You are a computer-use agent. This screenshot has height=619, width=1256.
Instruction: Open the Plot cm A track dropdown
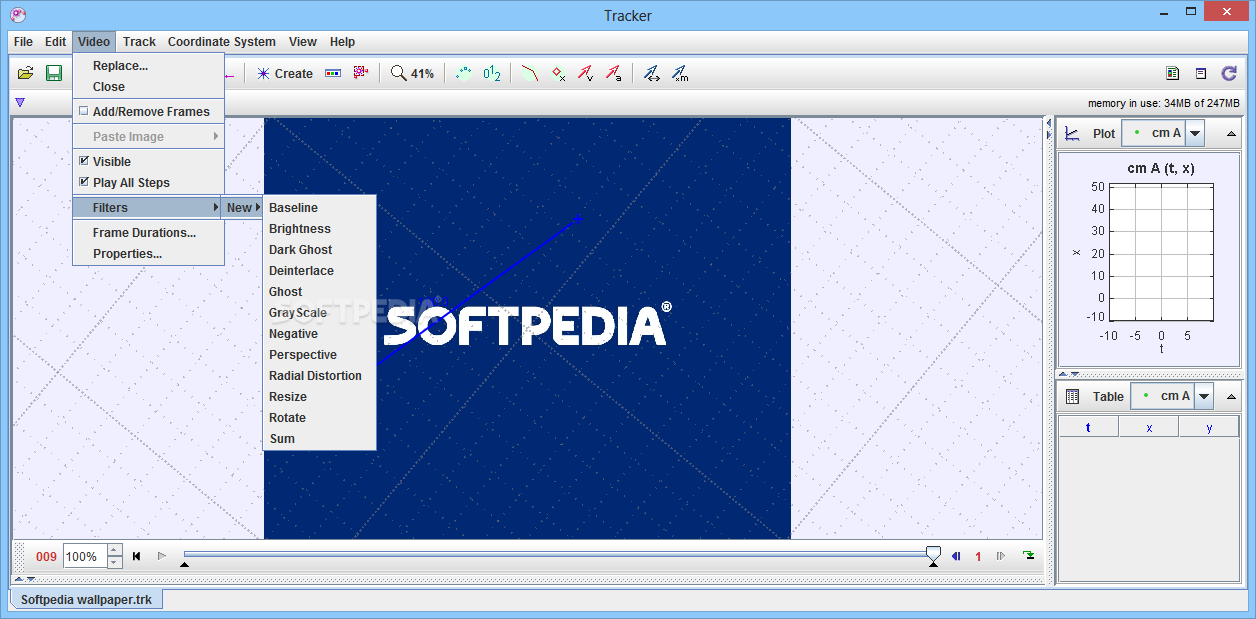1195,133
